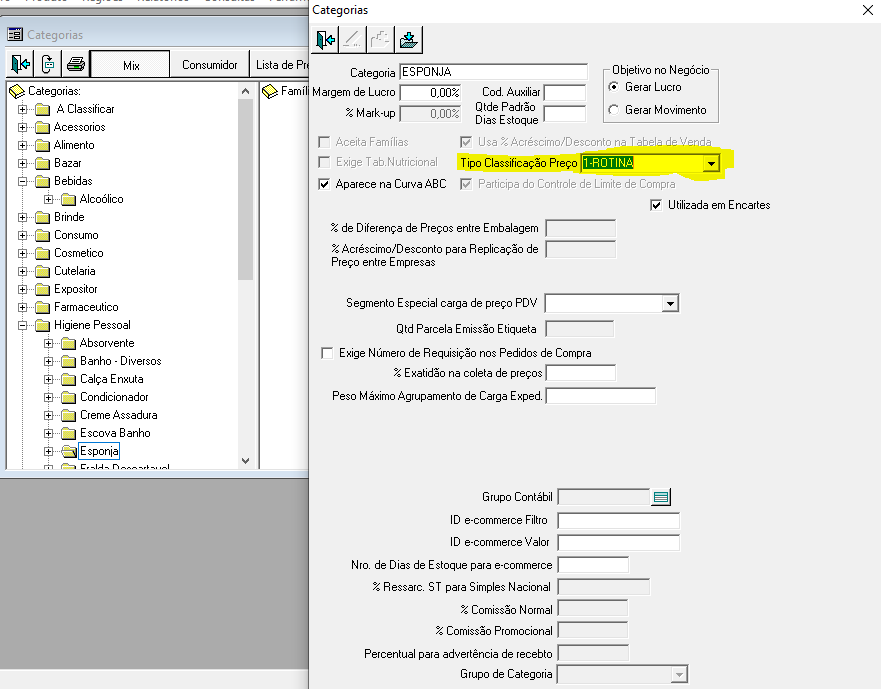The image size is (881, 689).
Task: Click ID e-commerce Valor field
Action: tap(619, 542)
